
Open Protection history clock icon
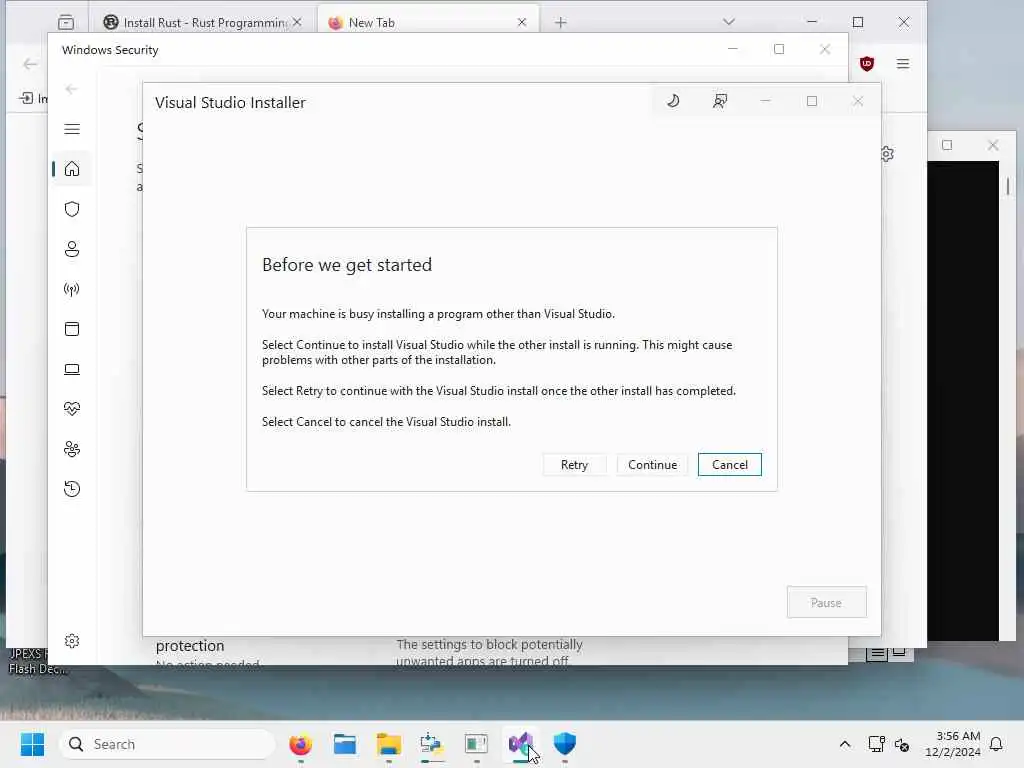point(72,488)
